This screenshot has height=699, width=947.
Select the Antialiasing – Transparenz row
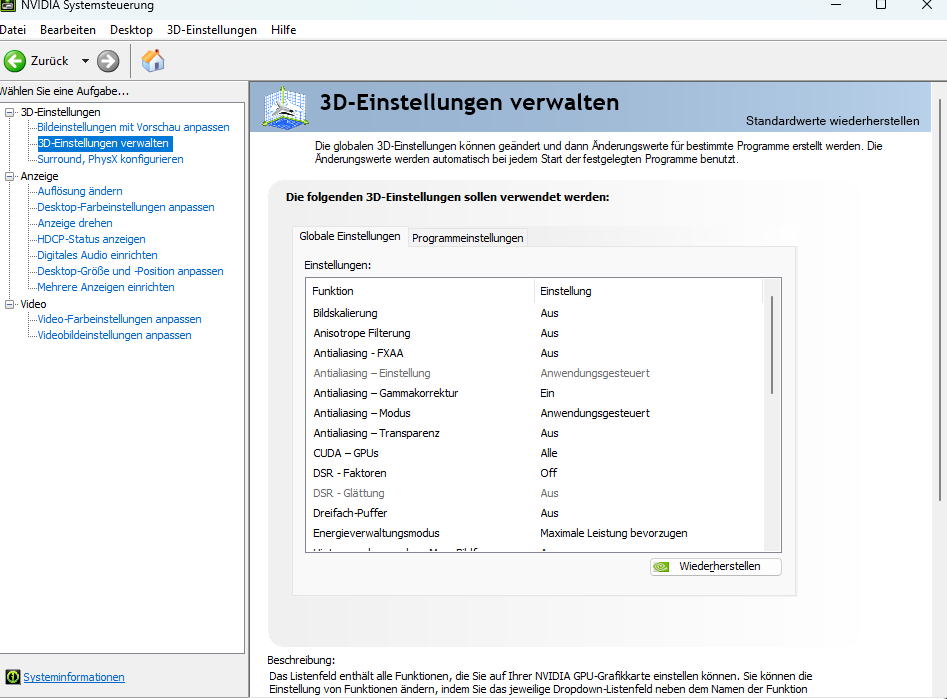coord(536,433)
